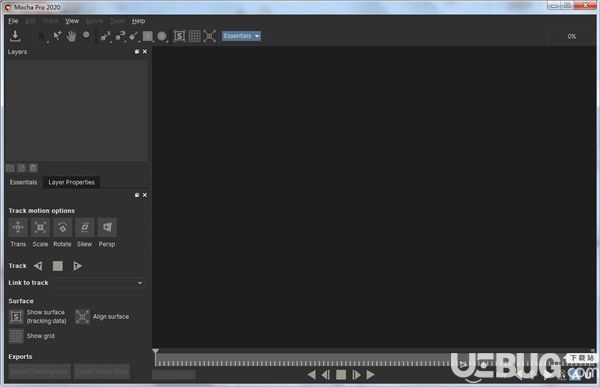Viewport: 600px width, 387px height.
Task: Toggle Skew tracking option
Action: tap(85, 227)
